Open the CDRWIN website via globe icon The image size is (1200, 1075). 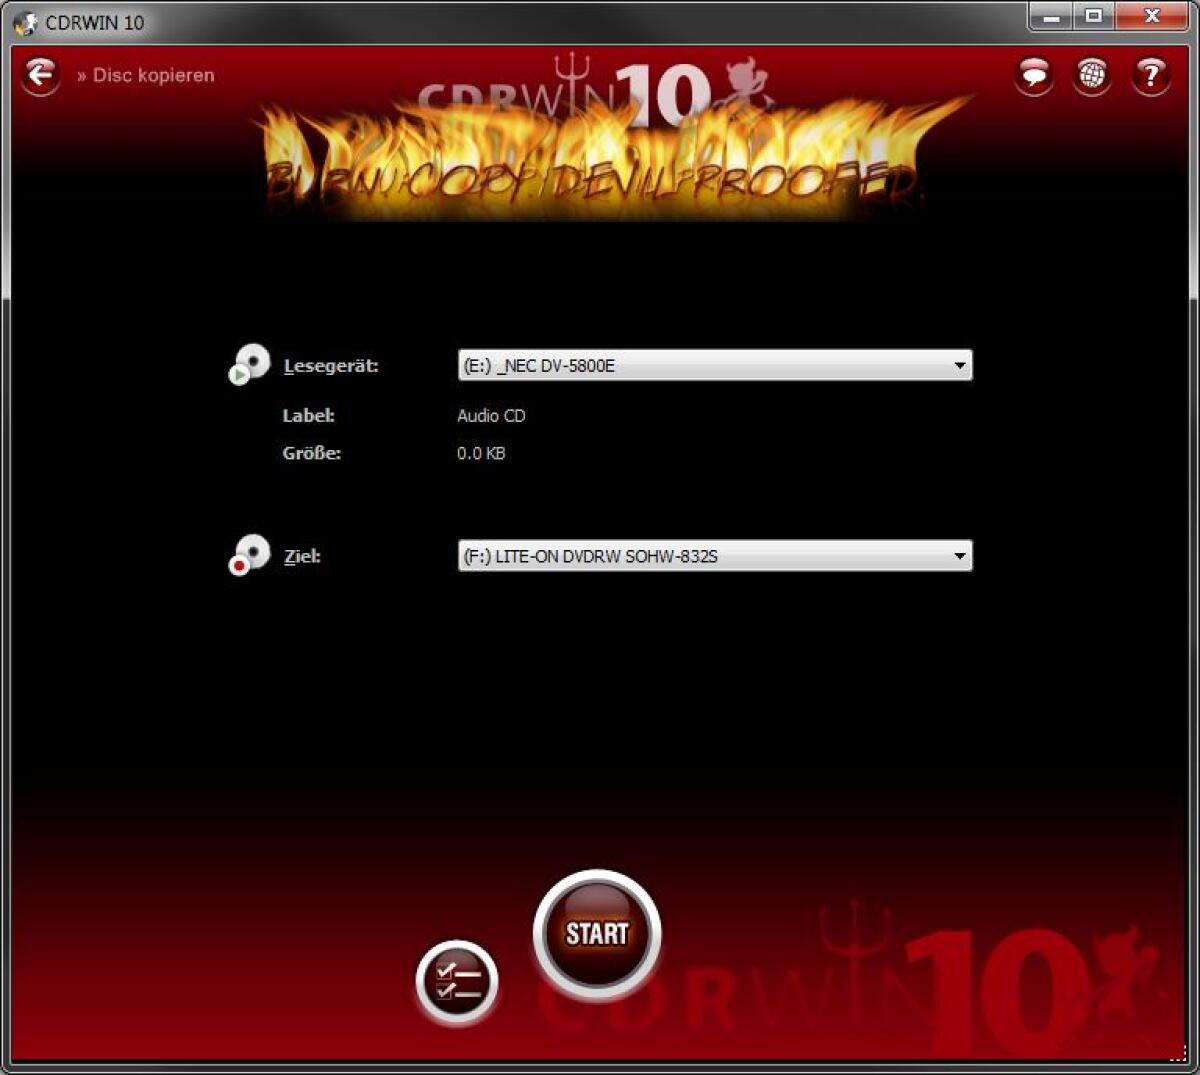tap(1092, 72)
